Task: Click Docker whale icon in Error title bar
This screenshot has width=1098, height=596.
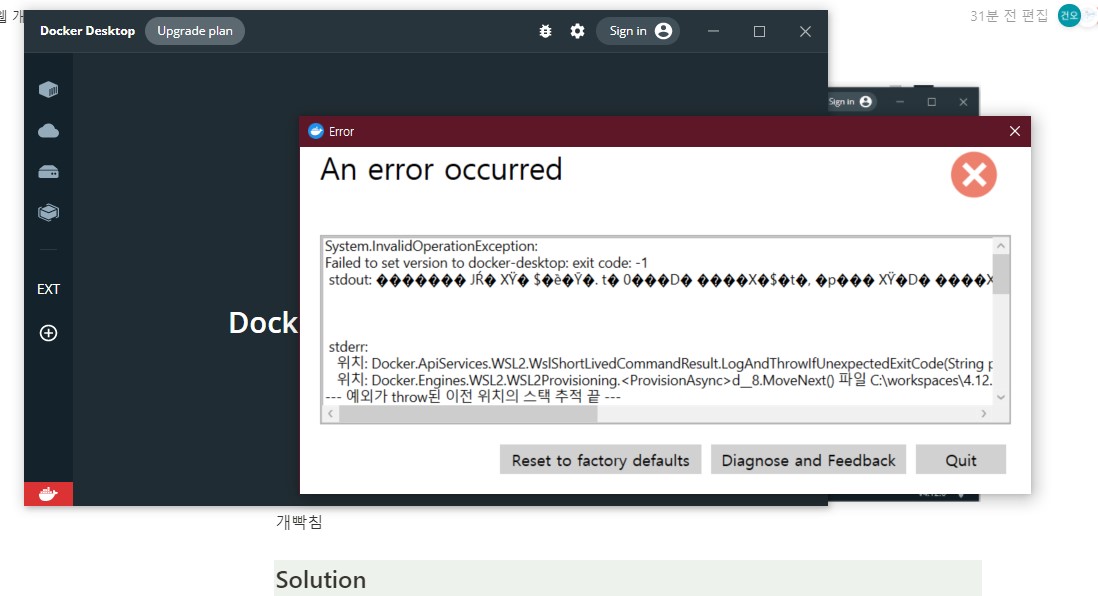Action: click(316, 131)
